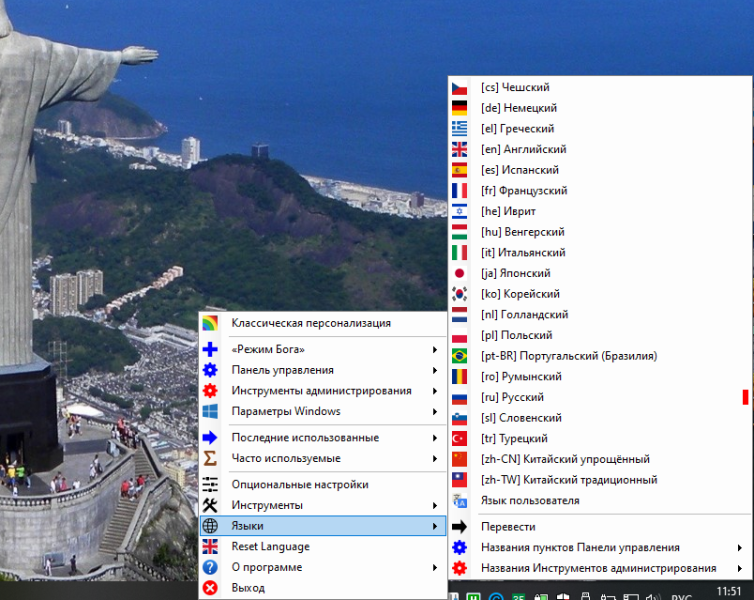Select [de] Немецкий language
The height and width of the screenshot is (600, 754).
pos(600,108)
